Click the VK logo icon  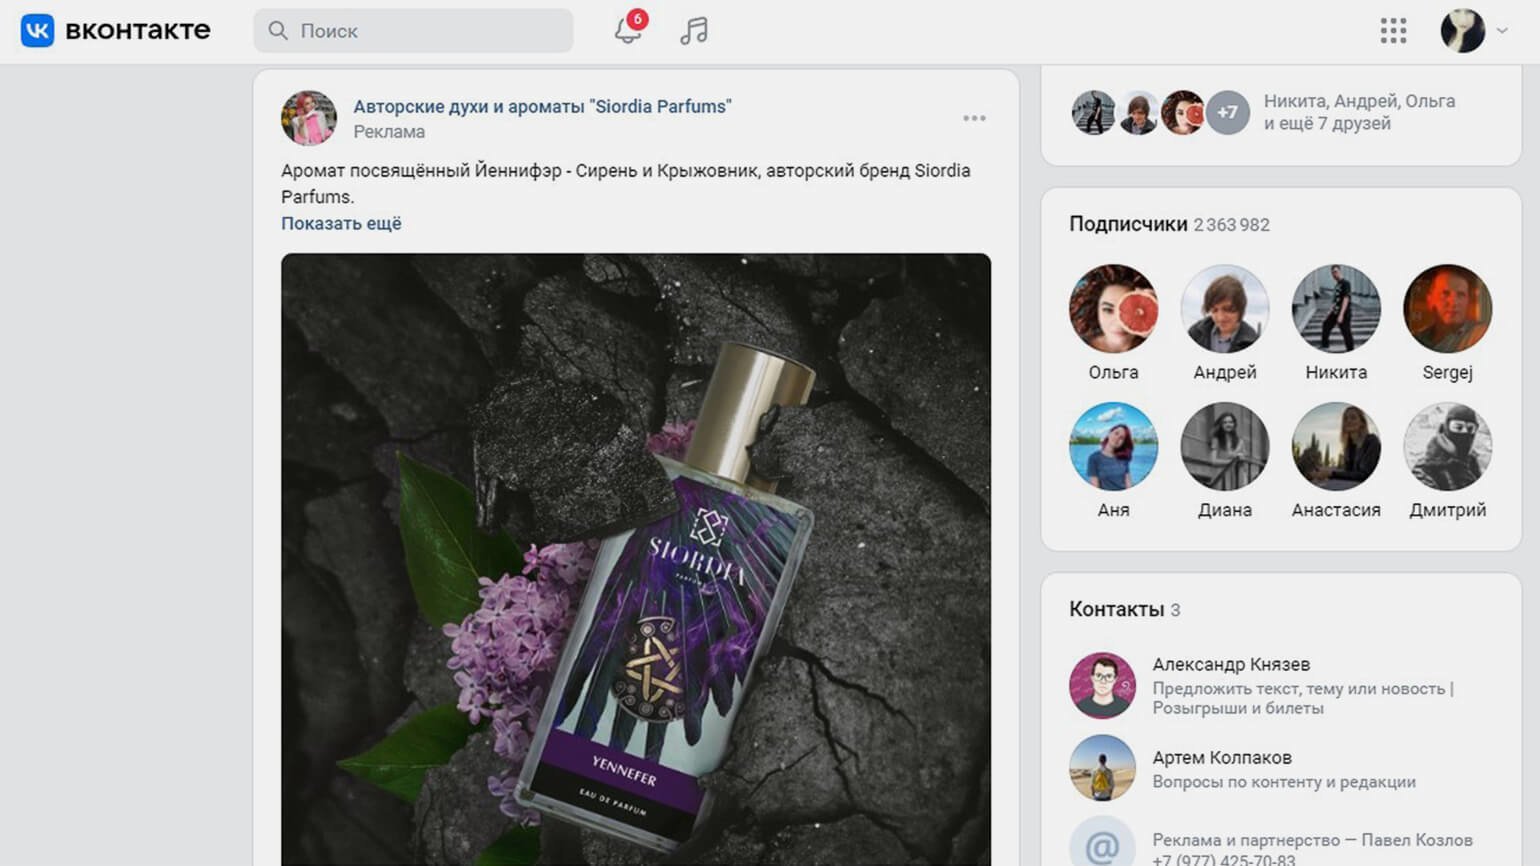click(x=37, y=31)
